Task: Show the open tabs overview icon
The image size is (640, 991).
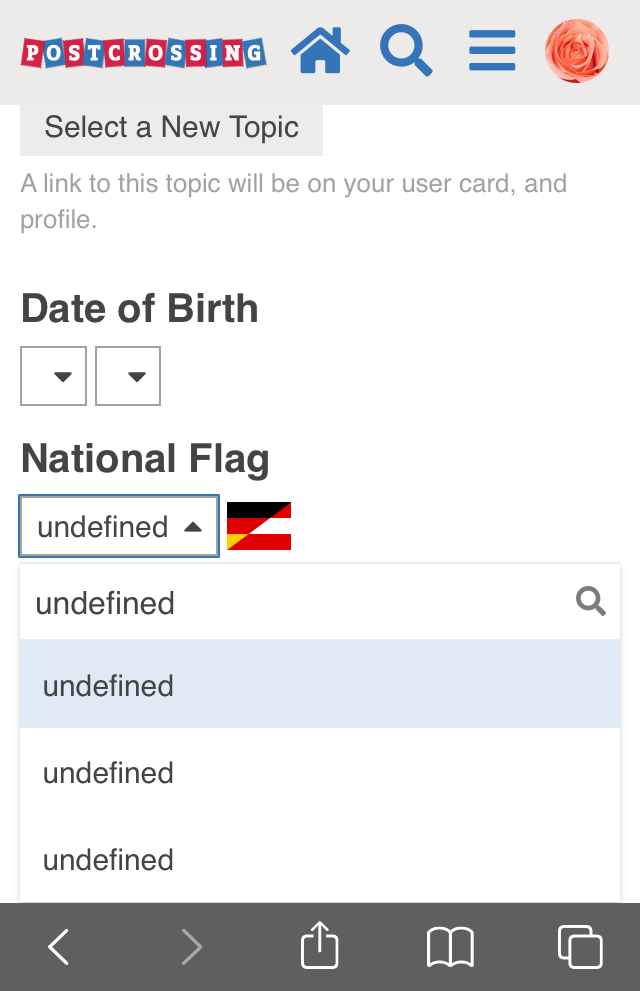Action: point(580,947)
